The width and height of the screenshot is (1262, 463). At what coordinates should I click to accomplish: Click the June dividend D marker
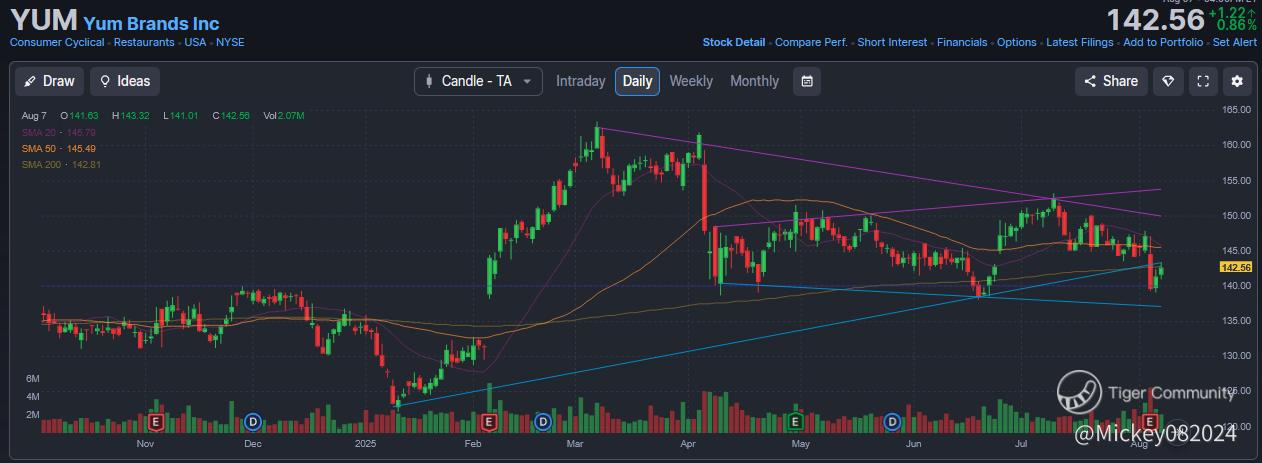coord(890,421)
